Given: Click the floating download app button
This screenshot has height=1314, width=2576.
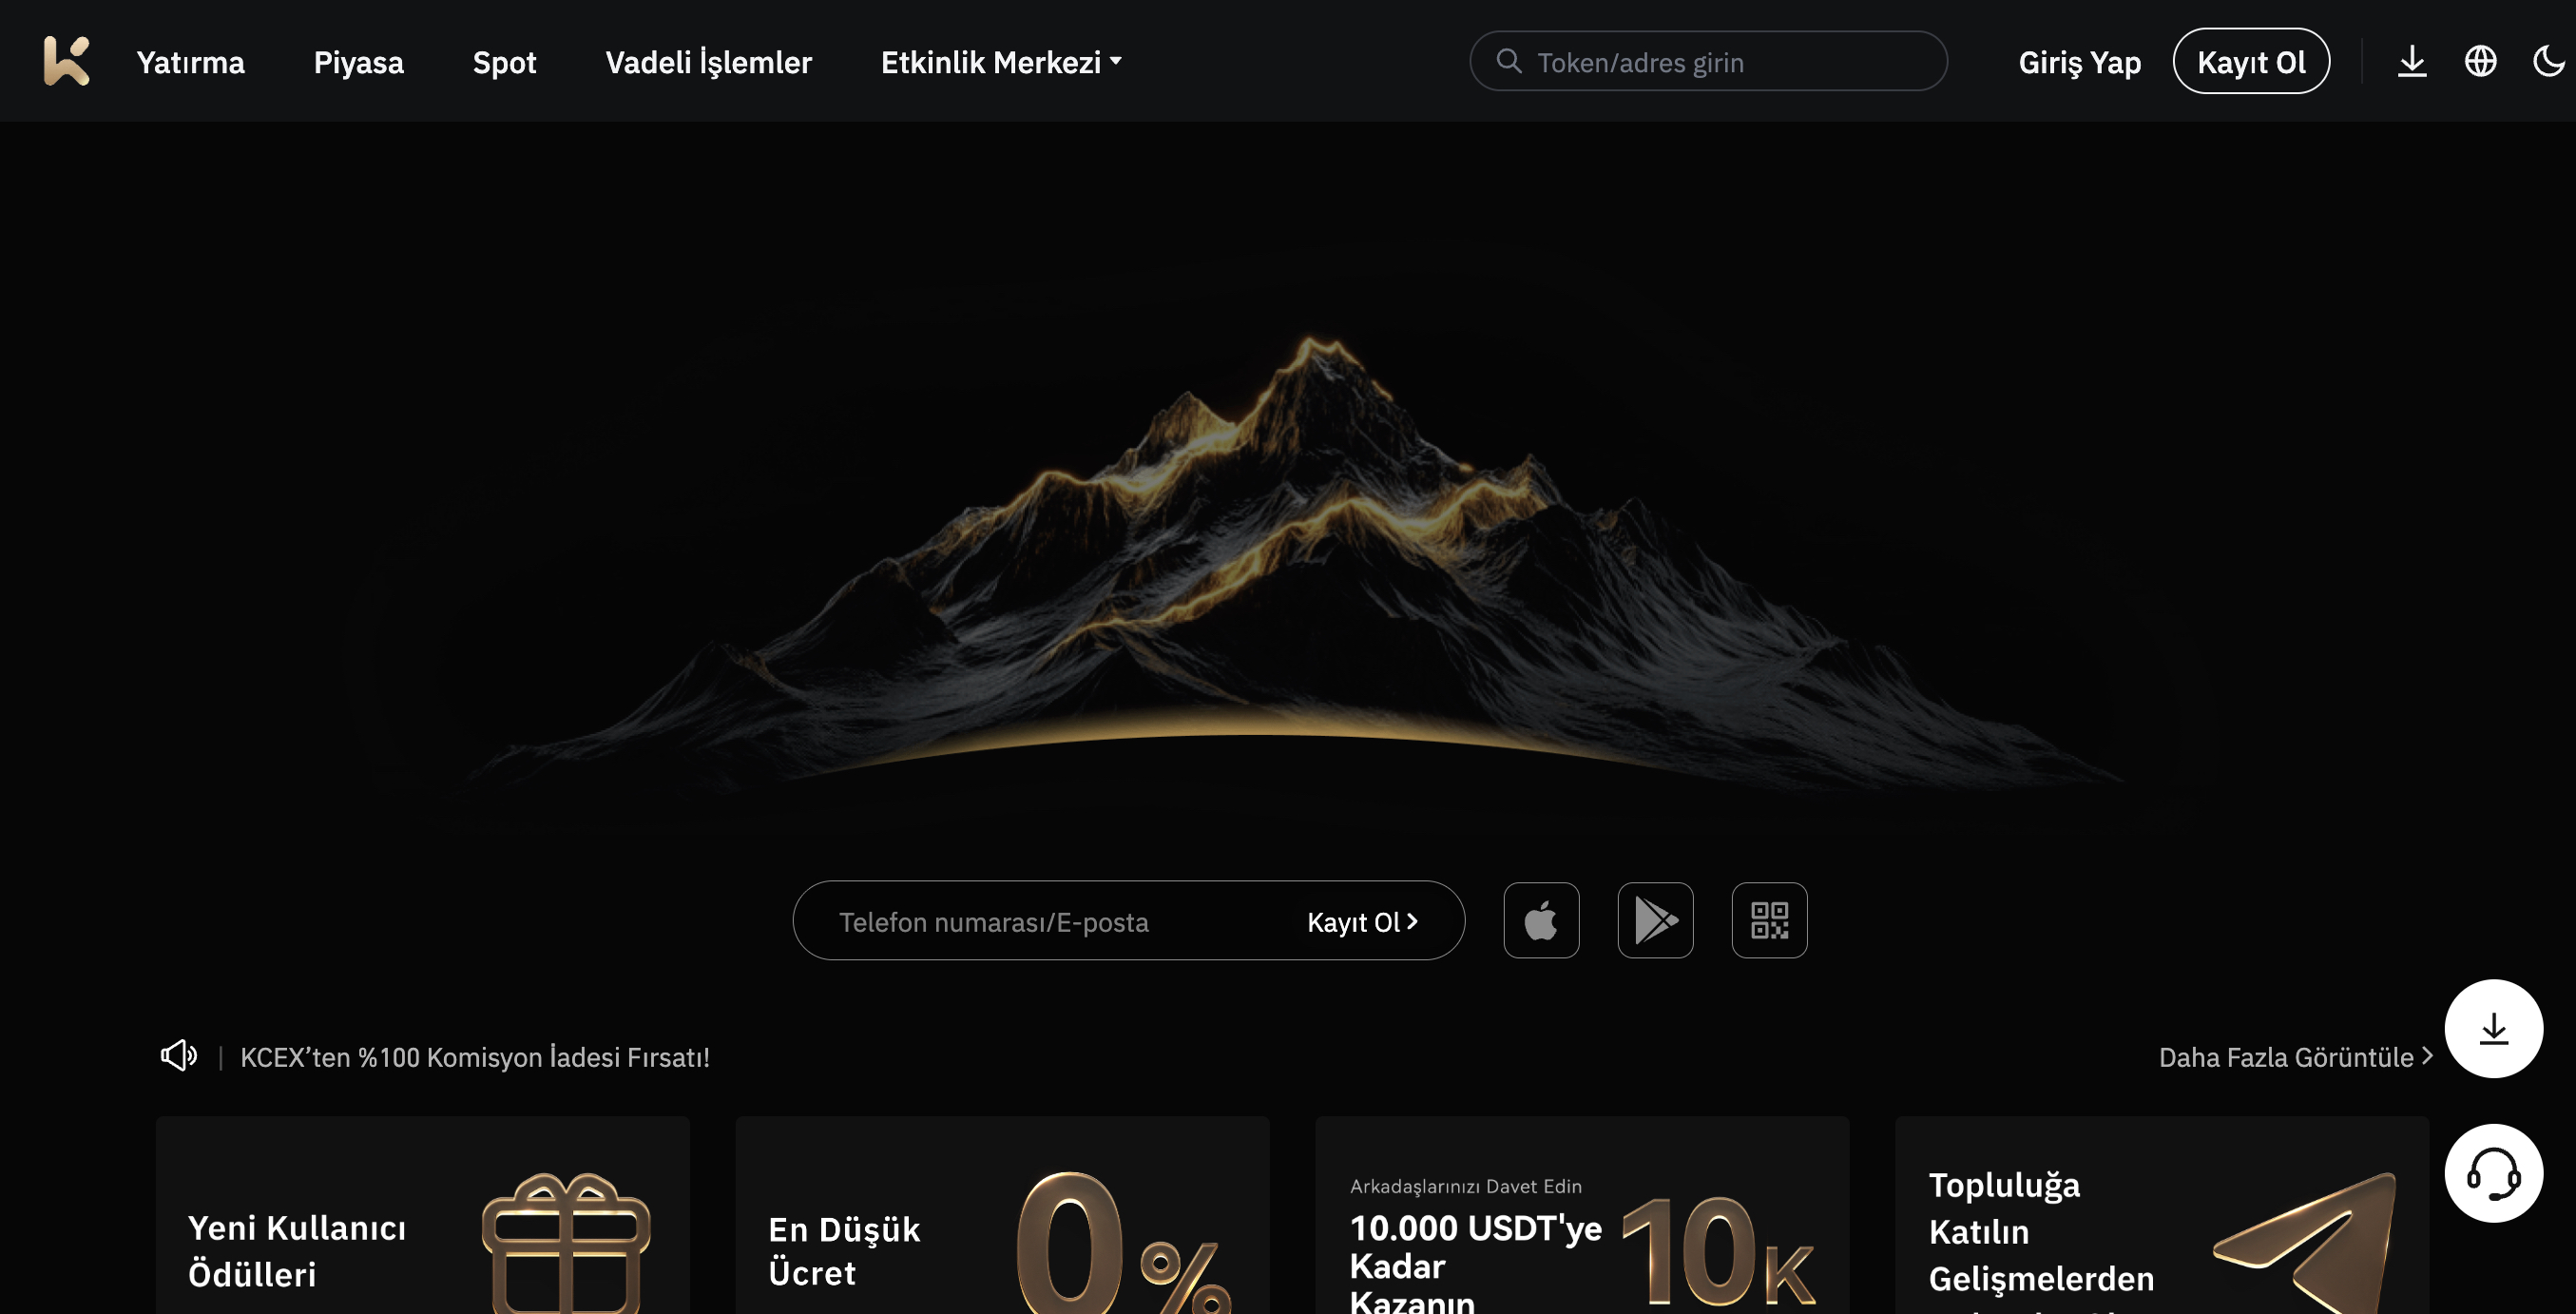Looking at the screenshot, I should pyautogui.click(x=2493, y=1028).
